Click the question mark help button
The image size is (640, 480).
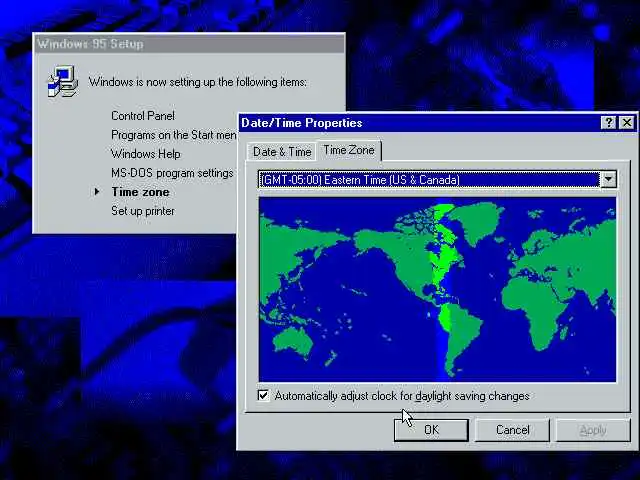click(x=608, y=123)
